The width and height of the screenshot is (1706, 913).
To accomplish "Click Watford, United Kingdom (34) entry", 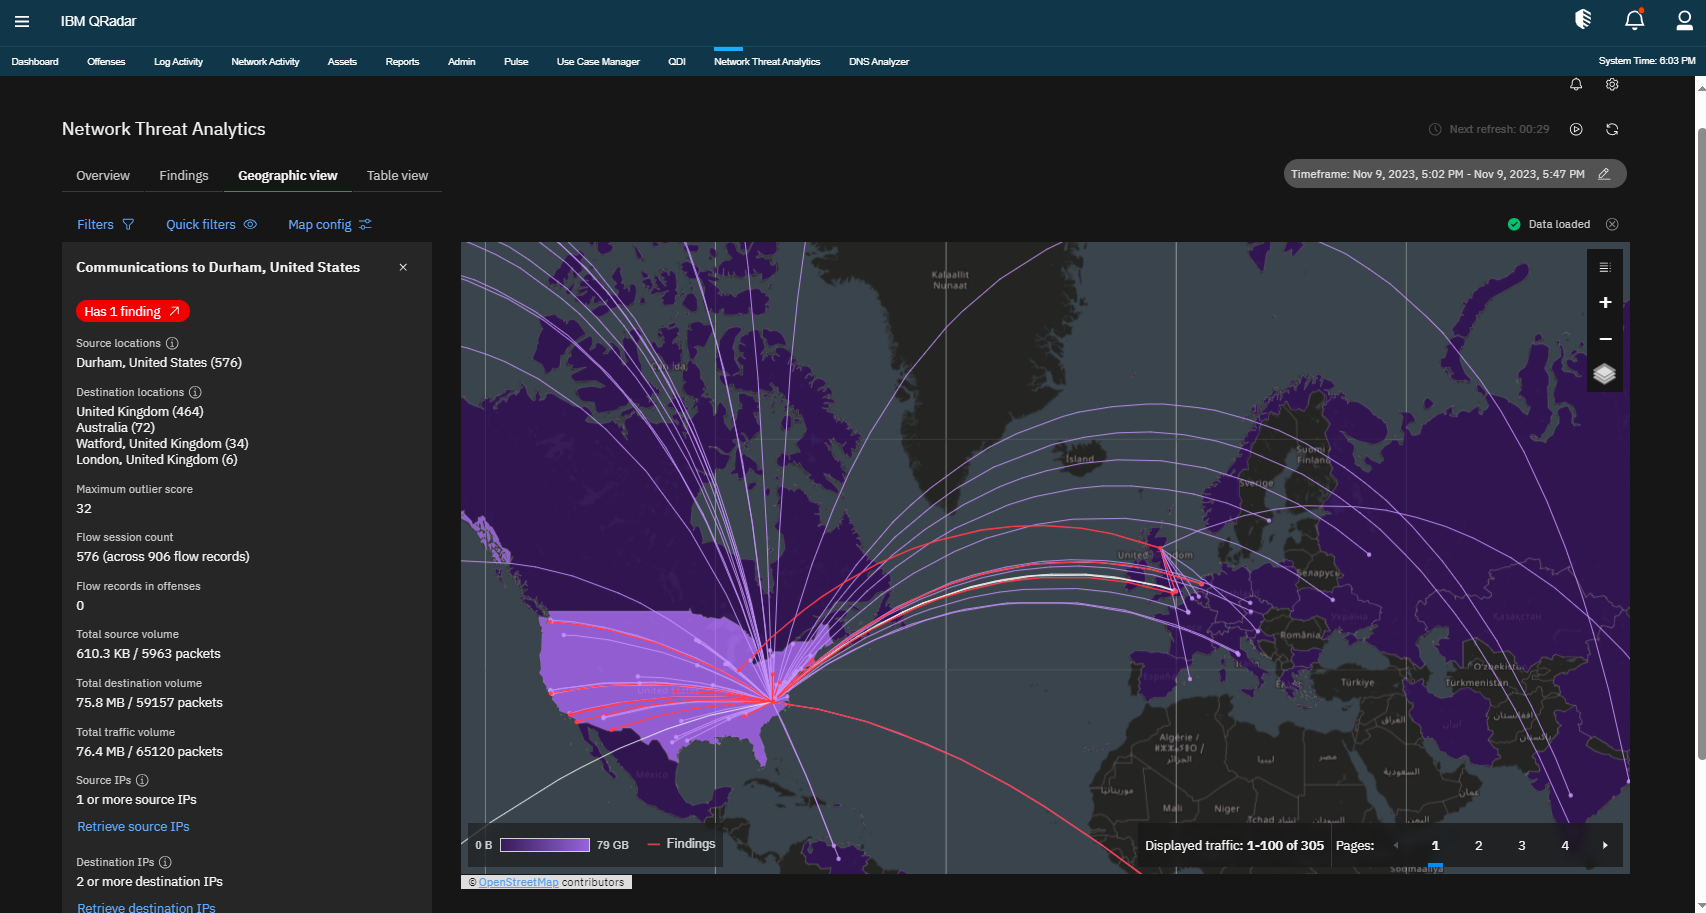I will click(x=162, y=444).
